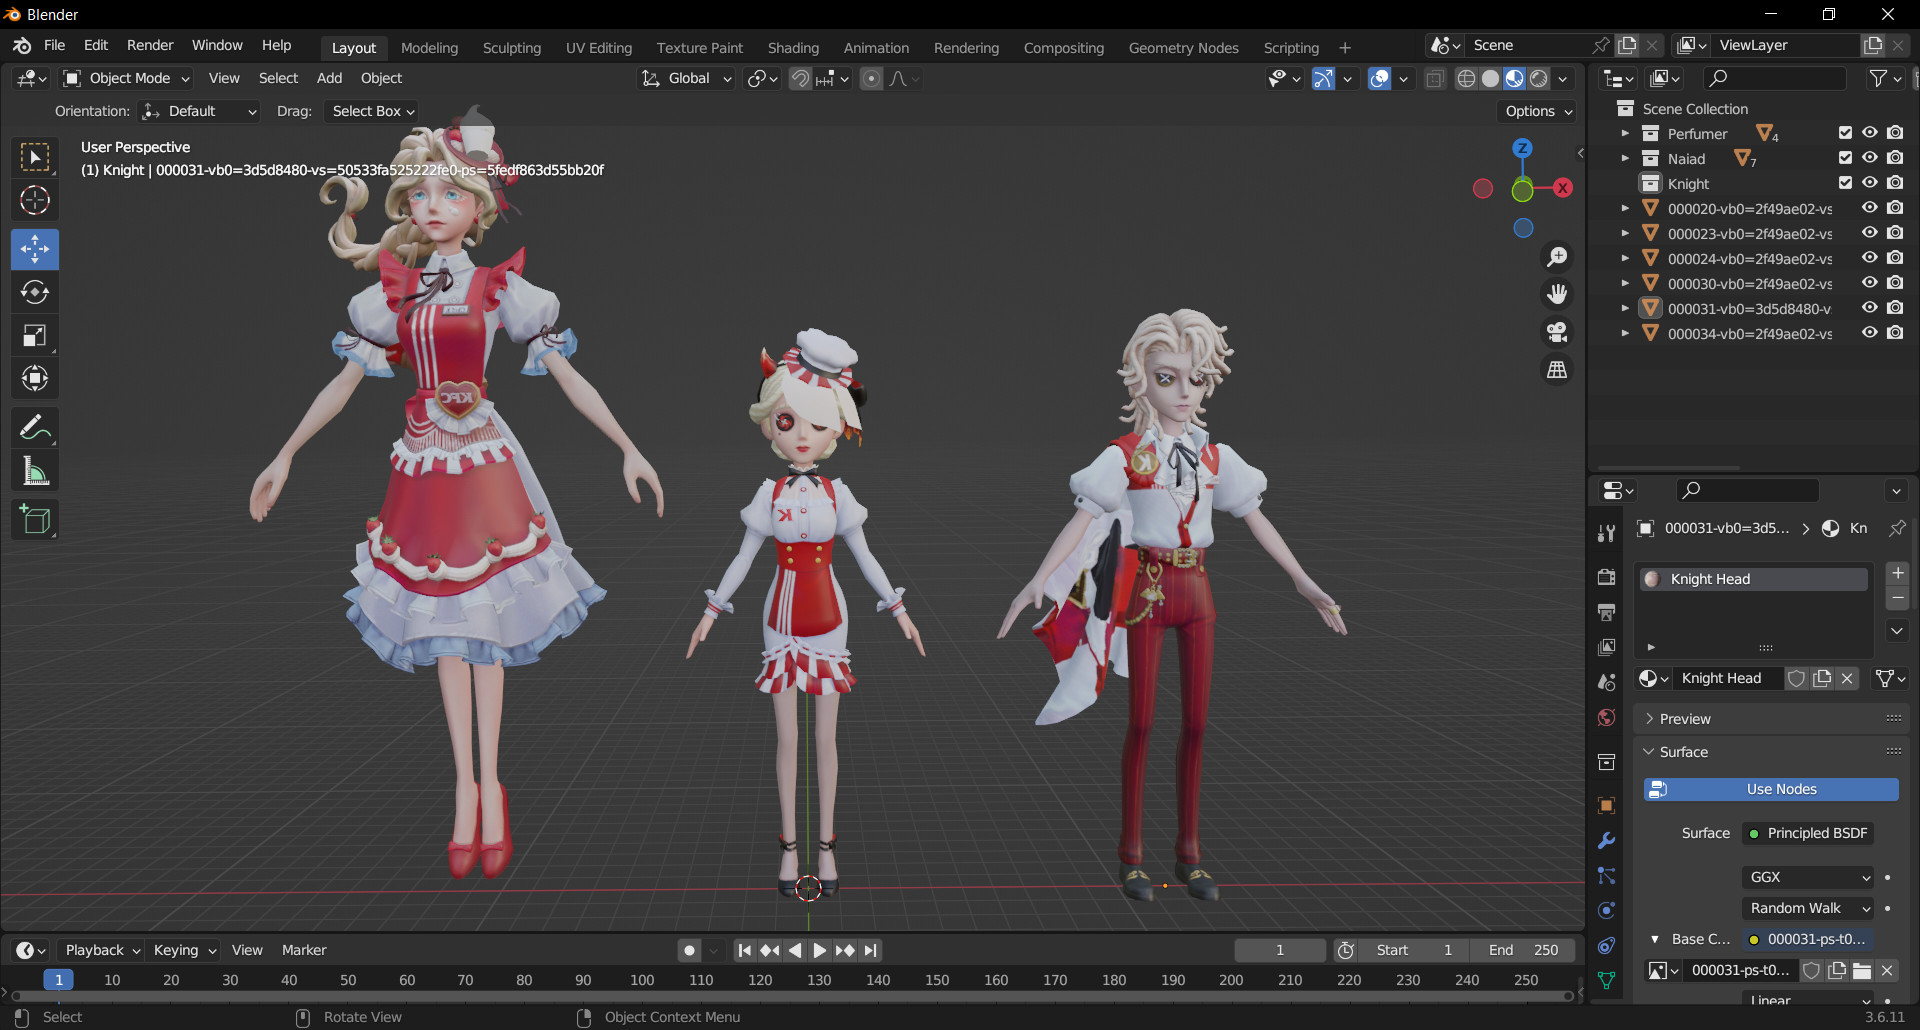Open the Modifier Properties wrench tab
This screenshot has height=1030, width=1920.
(x=1606, y=841)
